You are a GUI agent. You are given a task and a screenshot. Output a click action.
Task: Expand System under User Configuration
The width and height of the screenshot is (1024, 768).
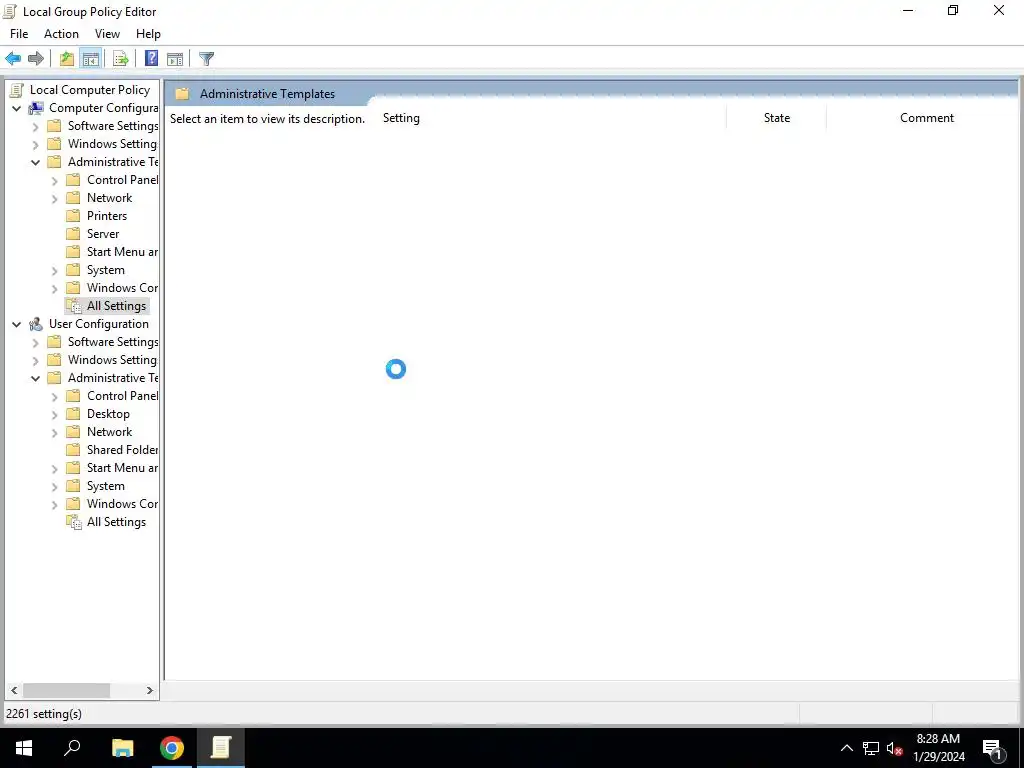pyautogui.click(x=55, y=487)
